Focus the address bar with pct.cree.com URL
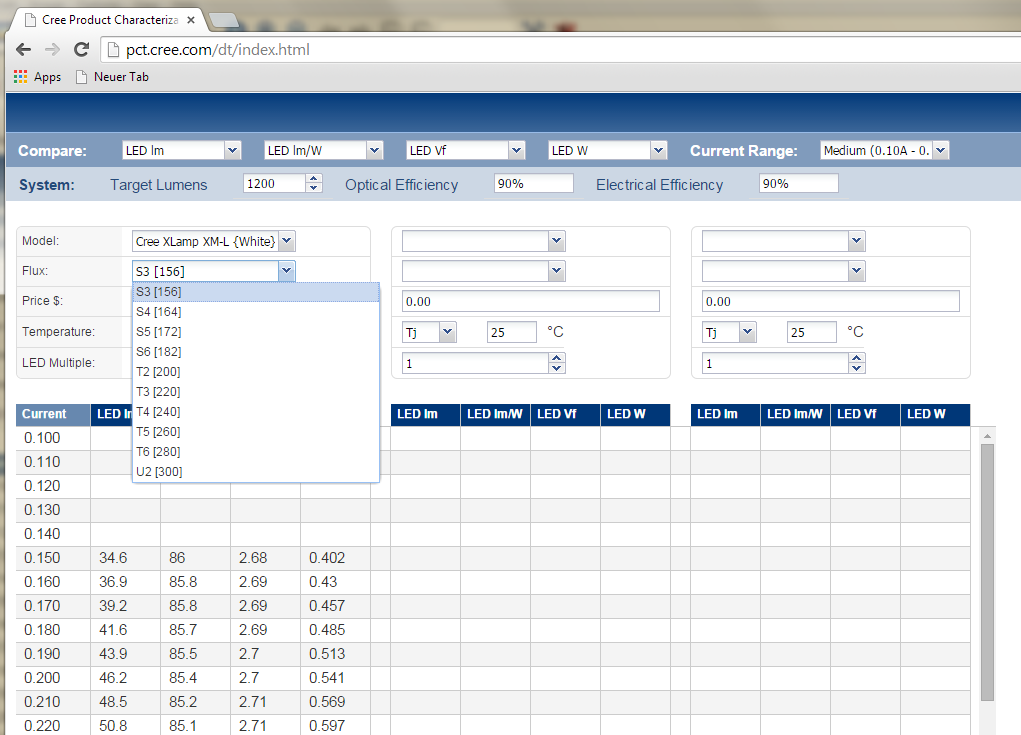The image size is (1021, 735). click(560, 49)
